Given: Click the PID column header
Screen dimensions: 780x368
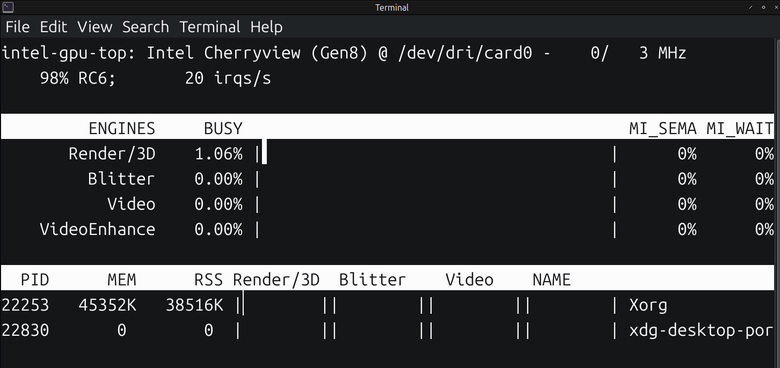Looking at the screenshot, I should (35, 280).
